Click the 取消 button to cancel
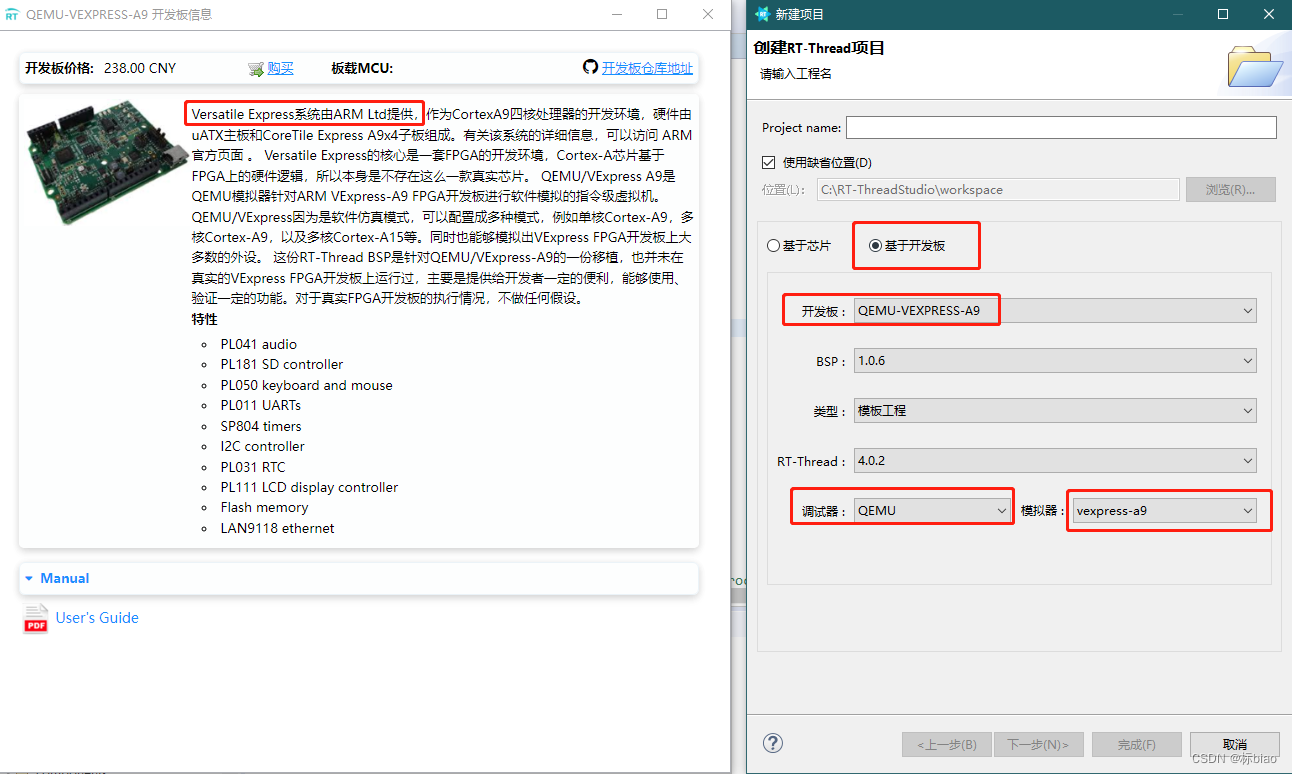The width and height of the screenshot is (1292, 774). (1234, 744)
